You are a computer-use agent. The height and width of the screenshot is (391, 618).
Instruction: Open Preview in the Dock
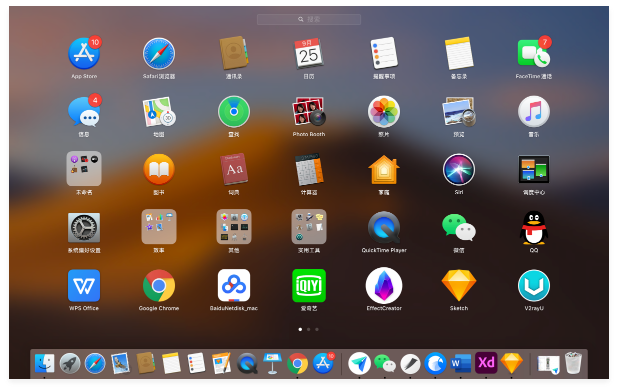[x=120, y=363]
